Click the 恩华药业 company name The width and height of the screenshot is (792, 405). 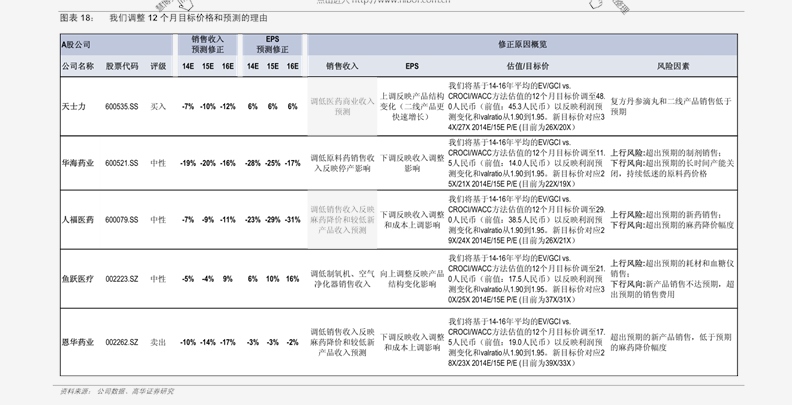tap(78, 342)
